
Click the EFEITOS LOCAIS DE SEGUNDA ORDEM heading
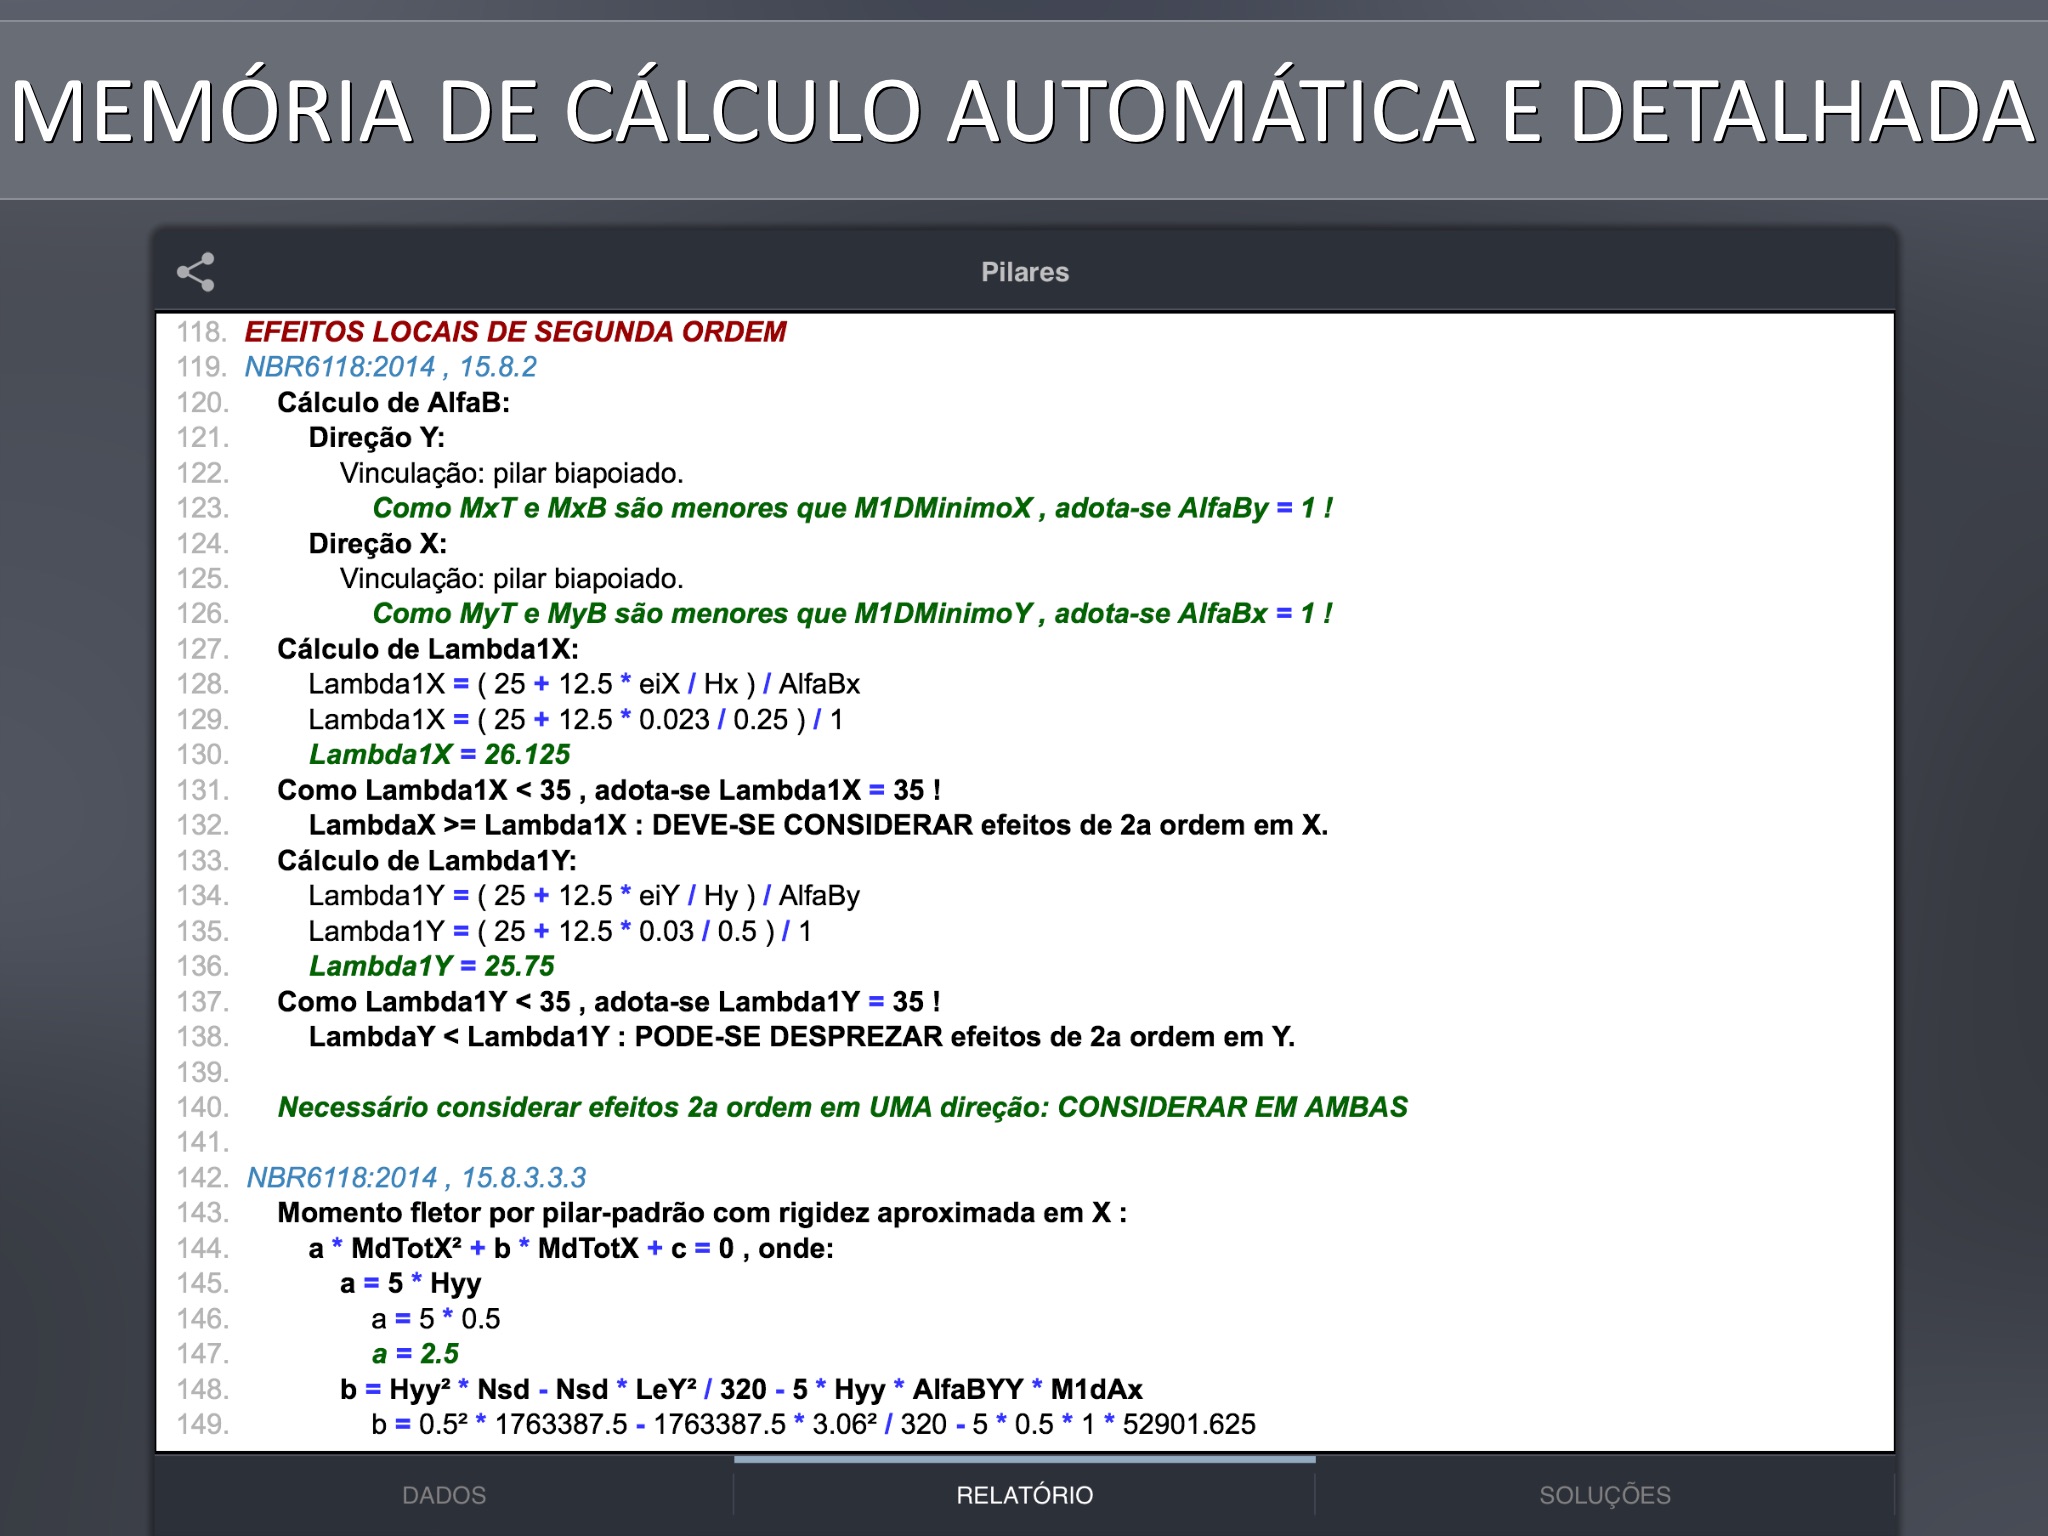[515, 332]
